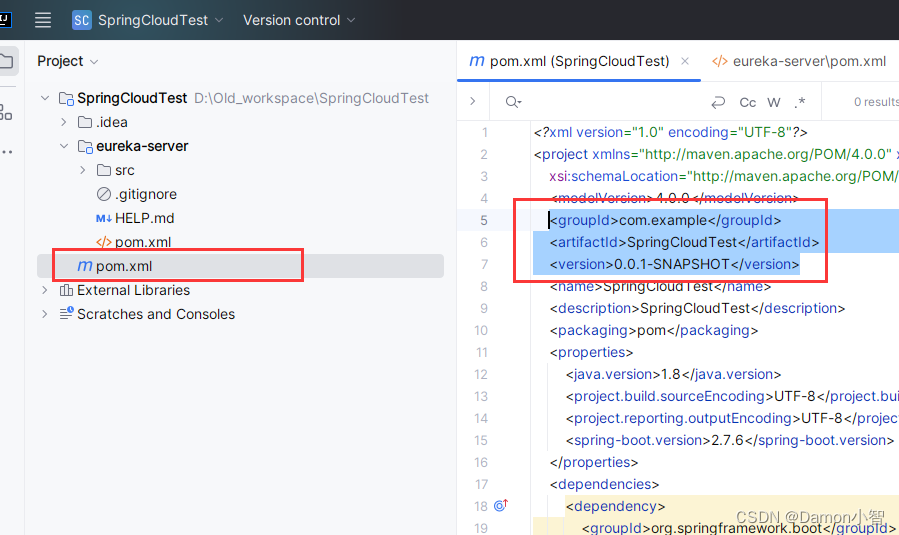Click line number 10 in gutter
The height and width of the screenshot is (535, 899).
[481, 330]
